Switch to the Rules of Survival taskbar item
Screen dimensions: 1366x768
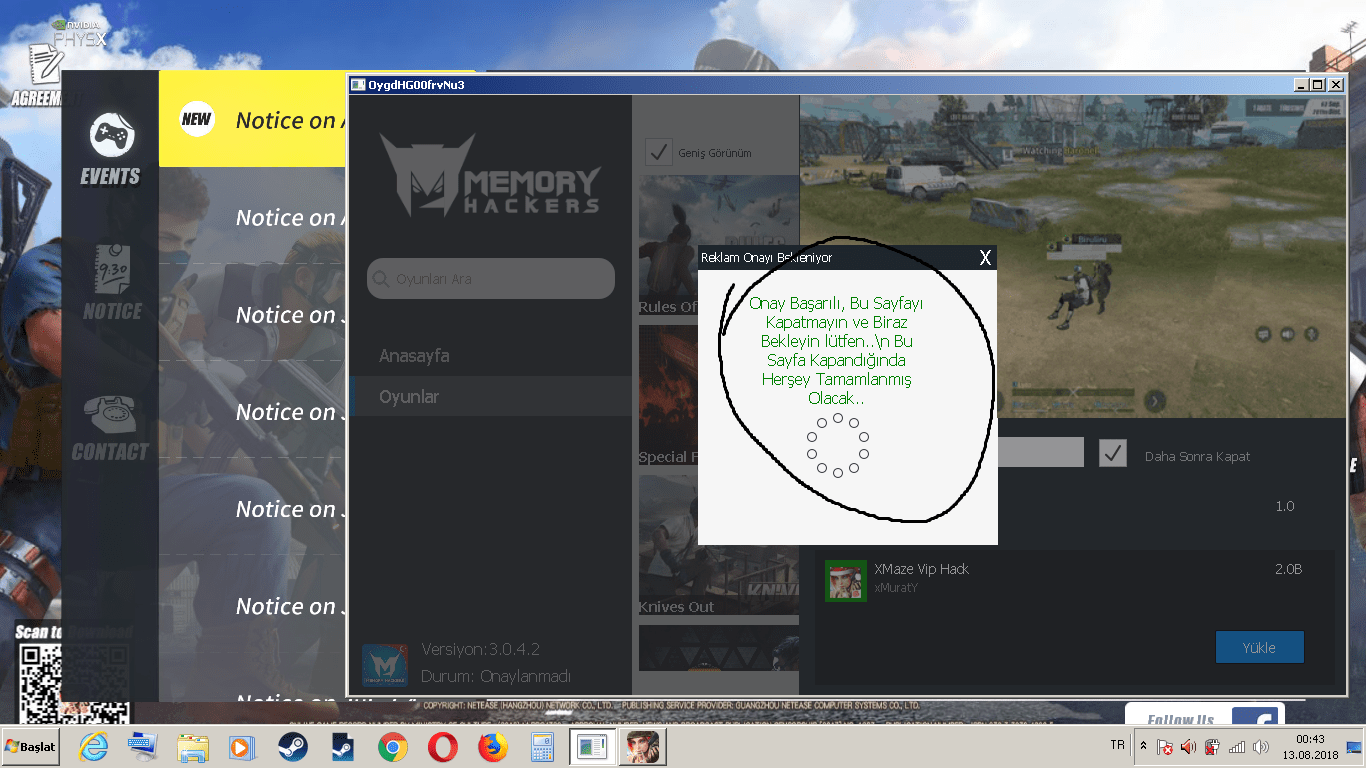(643, 747)
